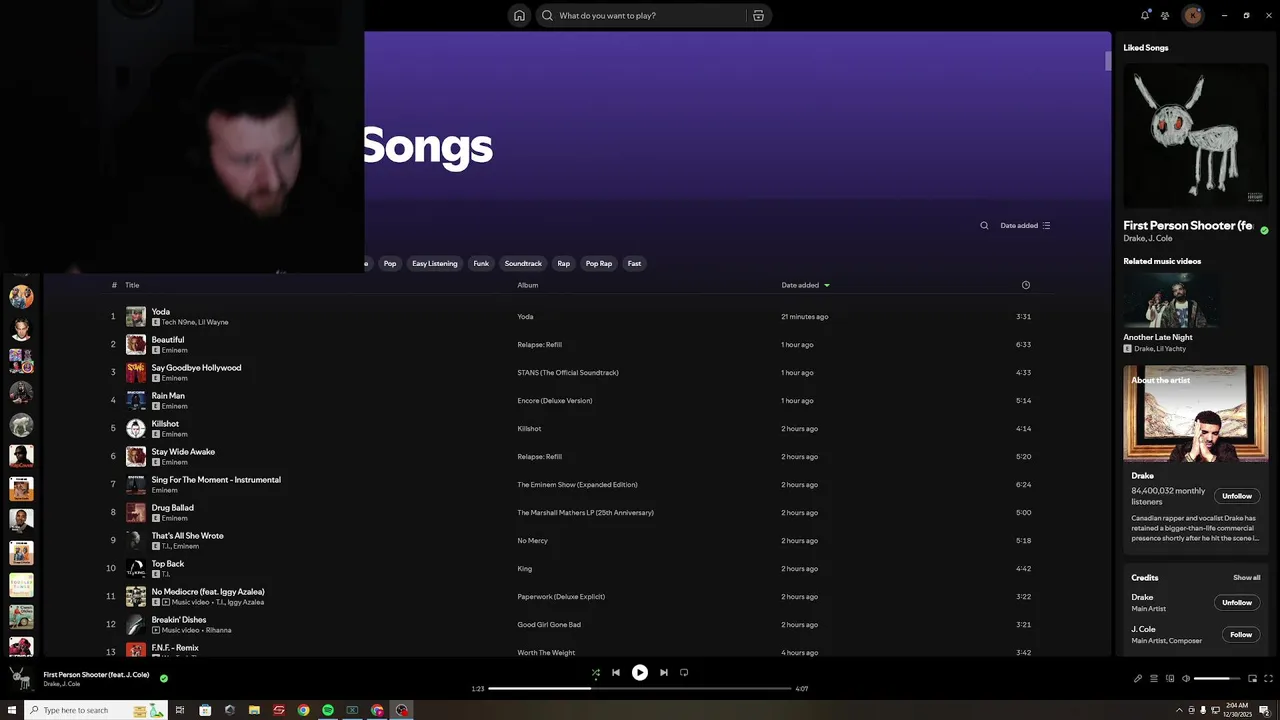Search within Liked Songs magnifier icon
Image resolution: width=1280 pixels, height=720 pixels.
click(x=984, y=225)
